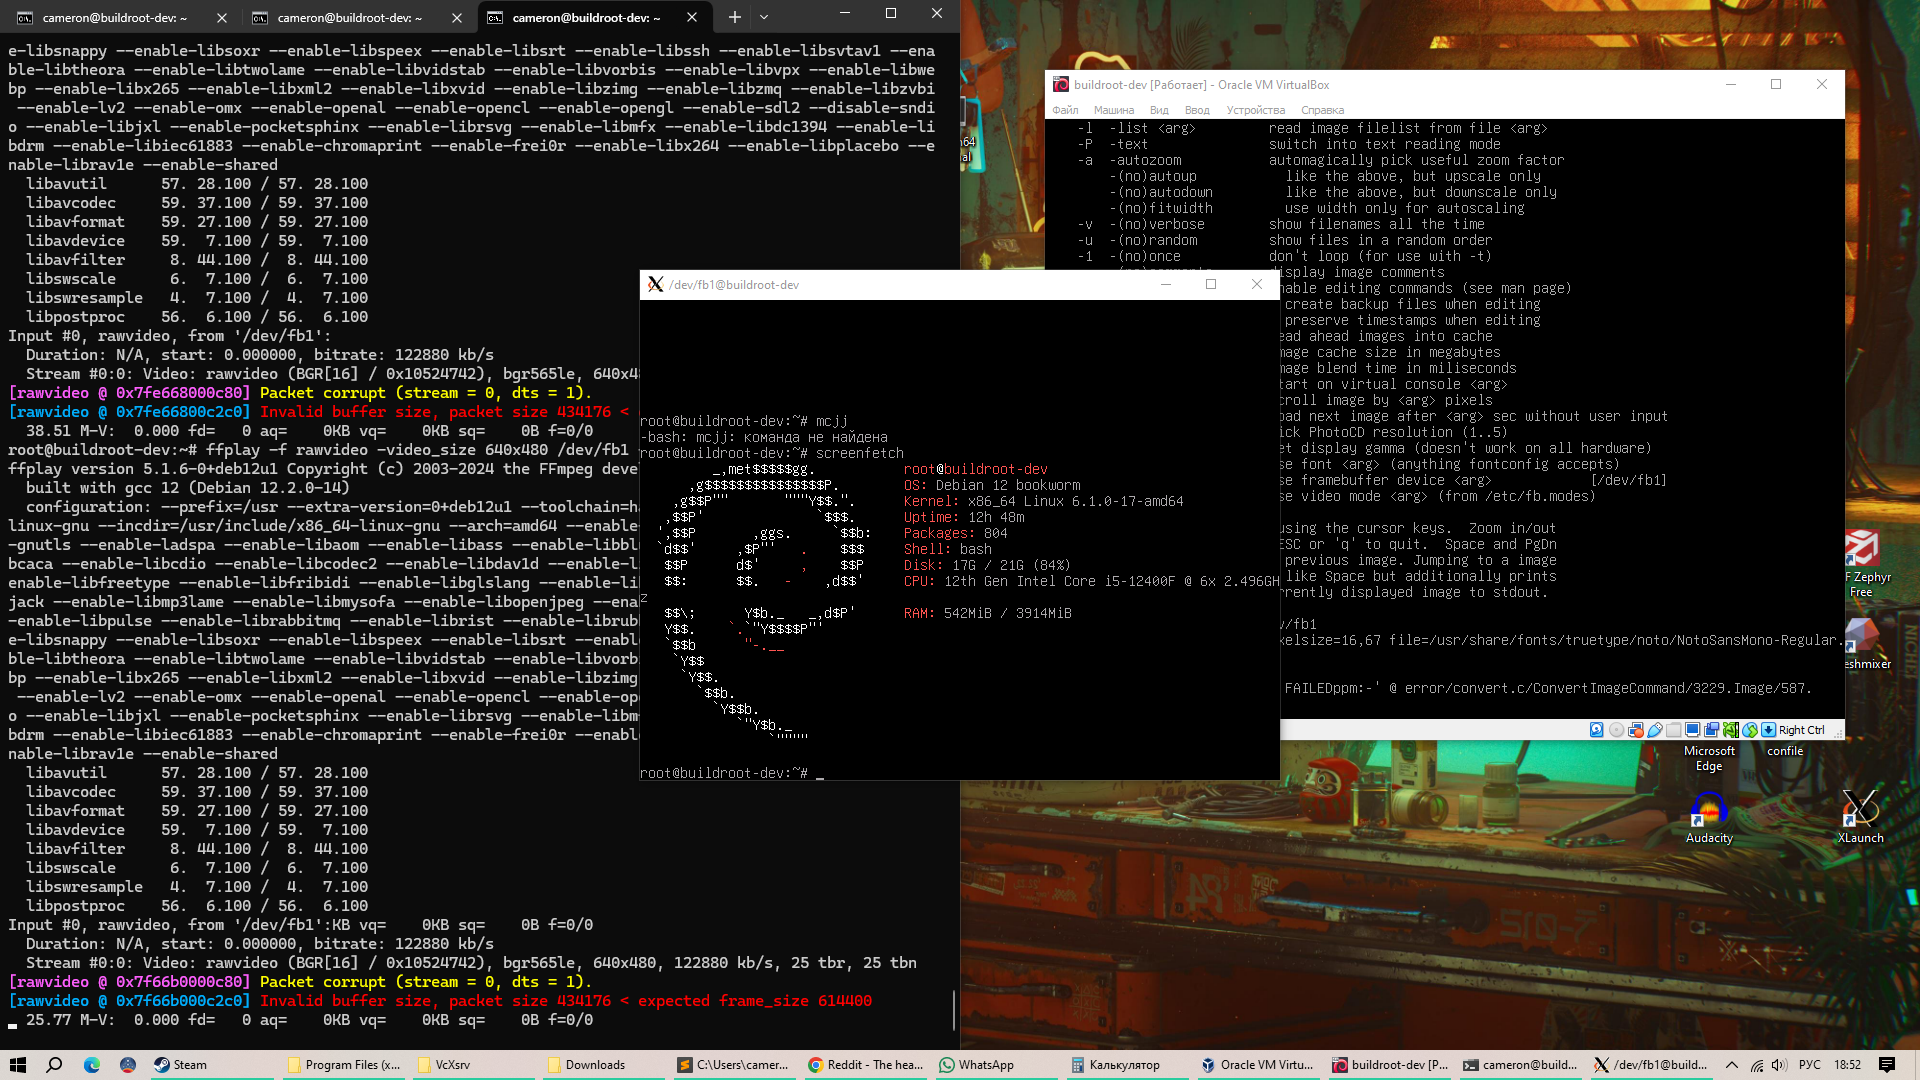Toggle the РУС keyboard language indicator
This screenshot has width=1920, height=1080.
click(1809, 1065)
